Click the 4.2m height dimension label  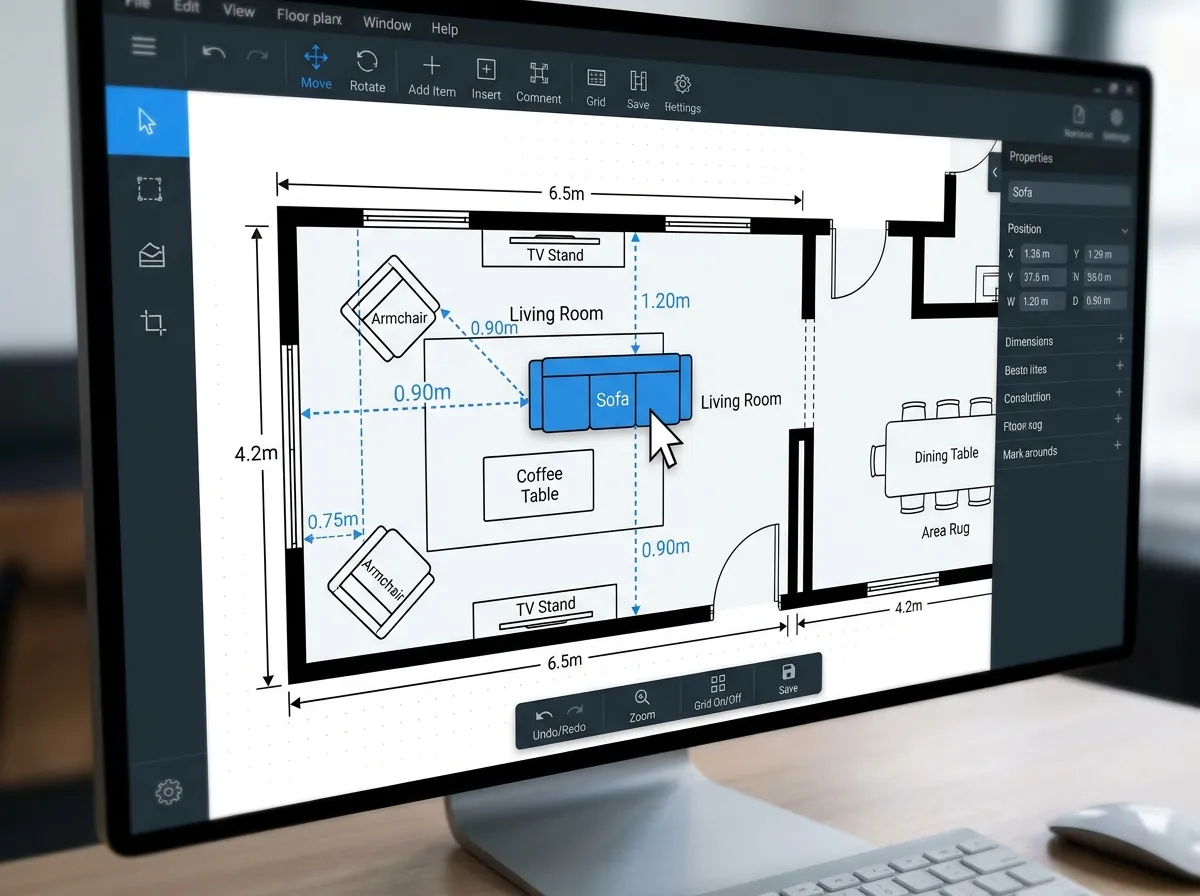click(x=256, y=453)
